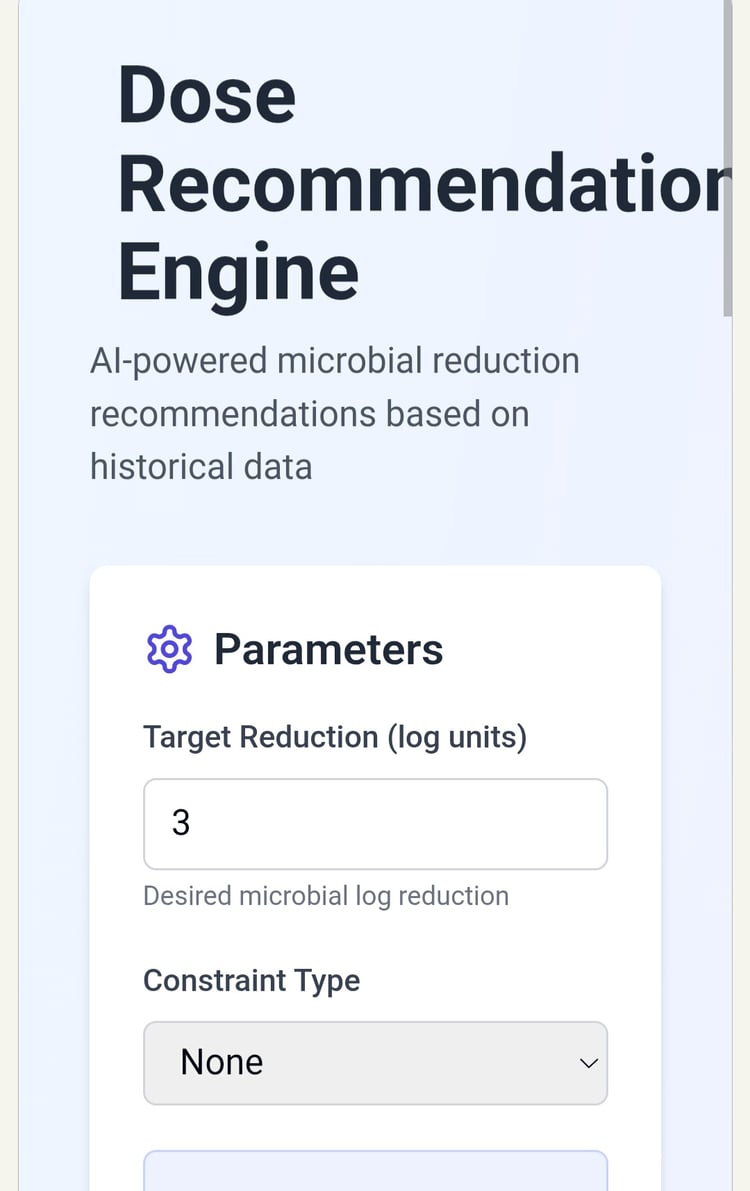The width and height of the screenshot is (750, 1191).
Task: Click the value '3' in the input
Action: [x=181, y=824]
